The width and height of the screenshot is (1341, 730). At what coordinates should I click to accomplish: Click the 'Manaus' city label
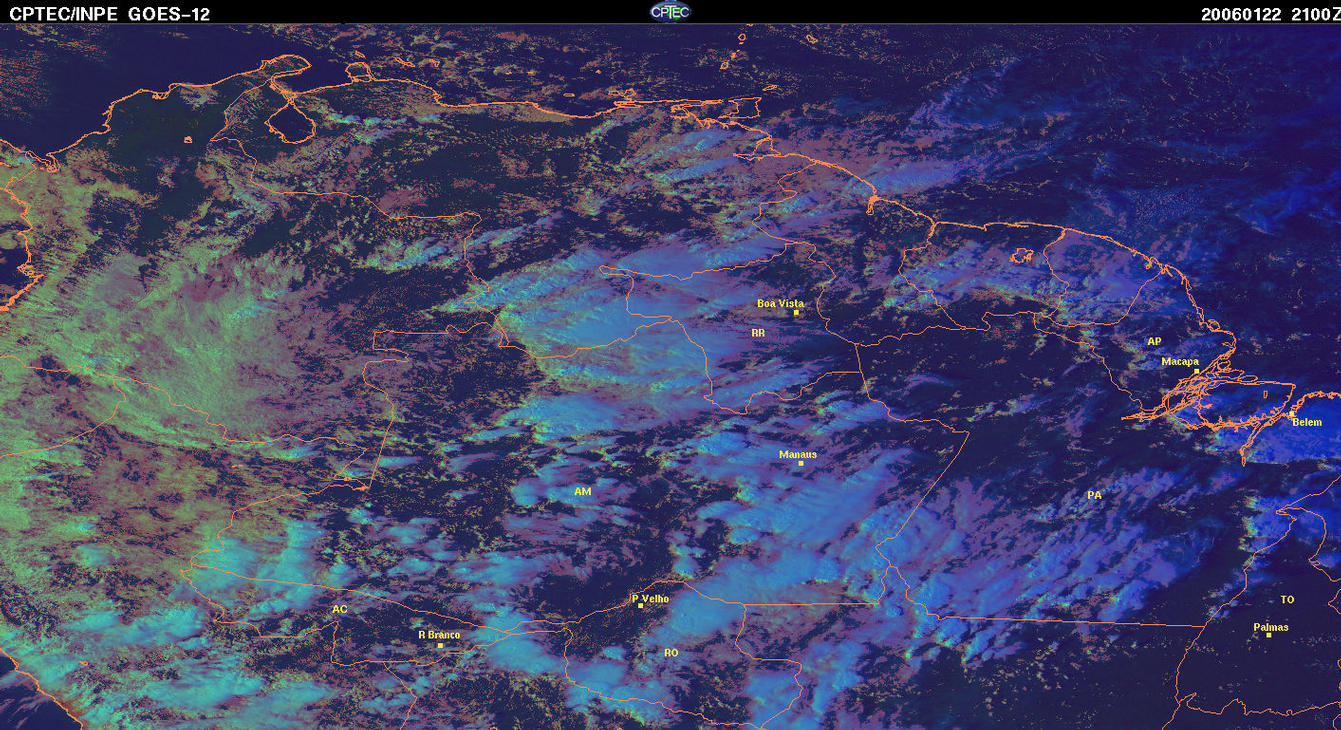pyautogui.click(x=798, y=454)
